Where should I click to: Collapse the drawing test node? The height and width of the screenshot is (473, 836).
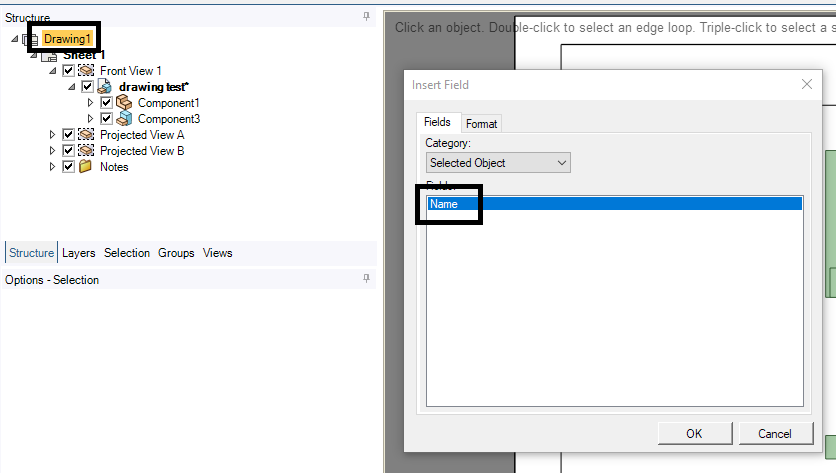click(72, 87)
